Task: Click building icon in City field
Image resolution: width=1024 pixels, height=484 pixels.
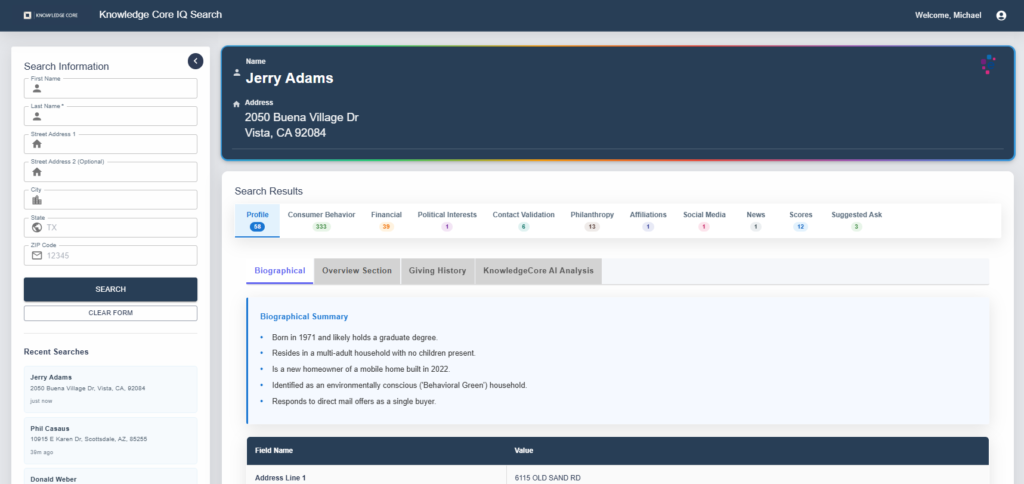Action: point(37,200)
